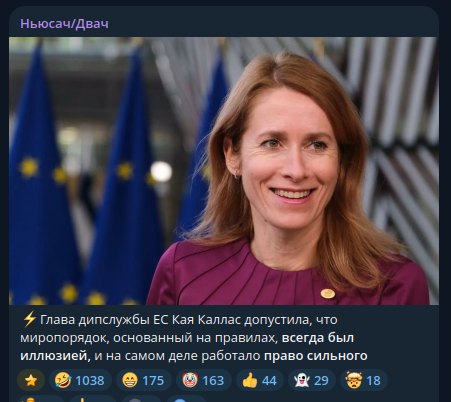Click the dark margin outside message bubble

pos(445,200)
